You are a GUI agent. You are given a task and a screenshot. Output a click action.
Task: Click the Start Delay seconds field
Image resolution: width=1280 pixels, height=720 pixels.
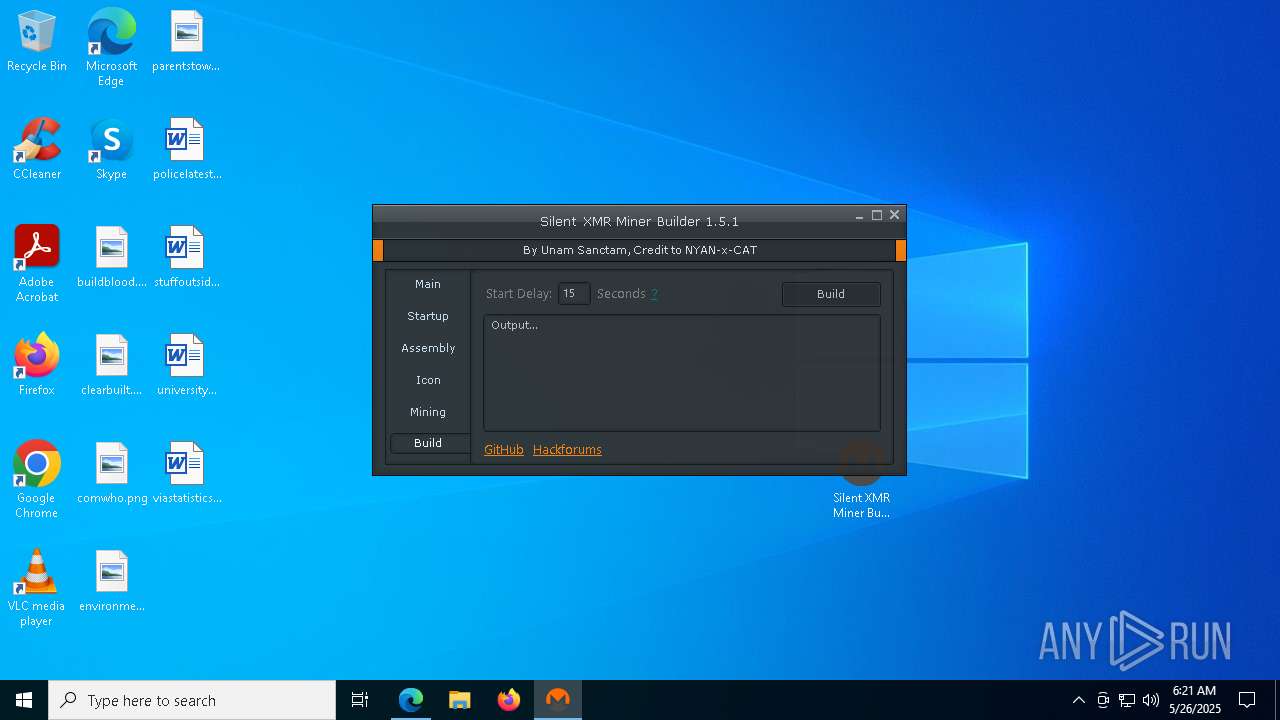pos(574,294)
